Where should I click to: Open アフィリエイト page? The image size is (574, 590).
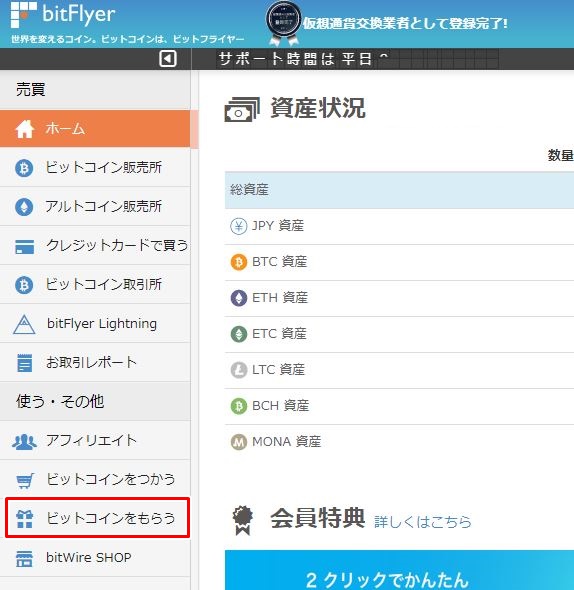95,440
